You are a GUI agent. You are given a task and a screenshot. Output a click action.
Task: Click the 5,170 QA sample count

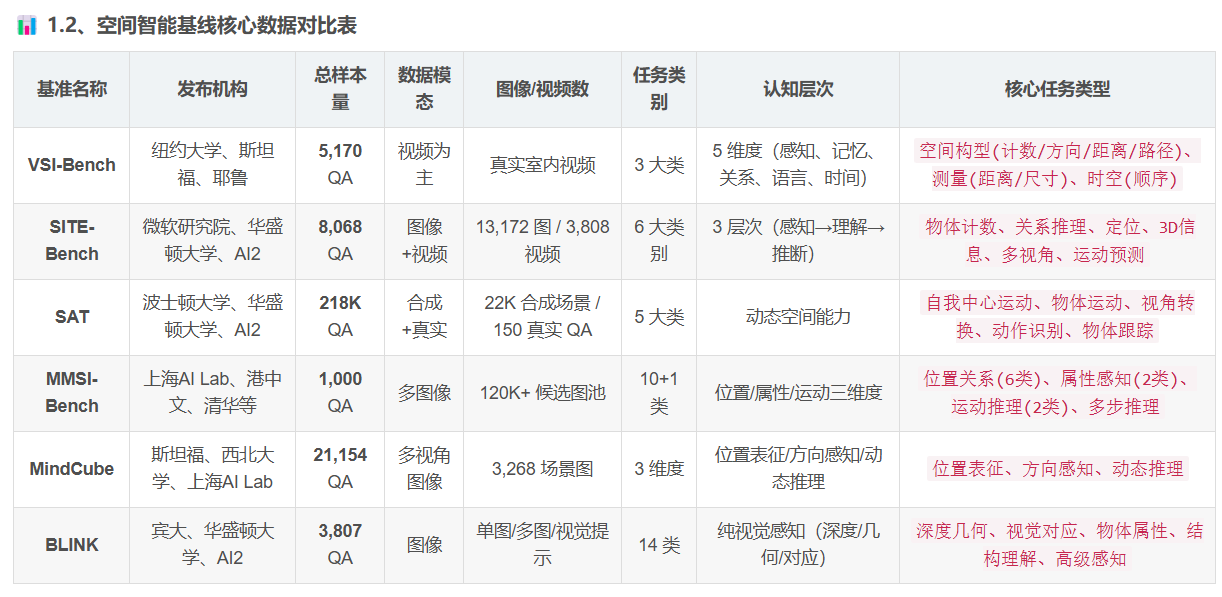340,165
